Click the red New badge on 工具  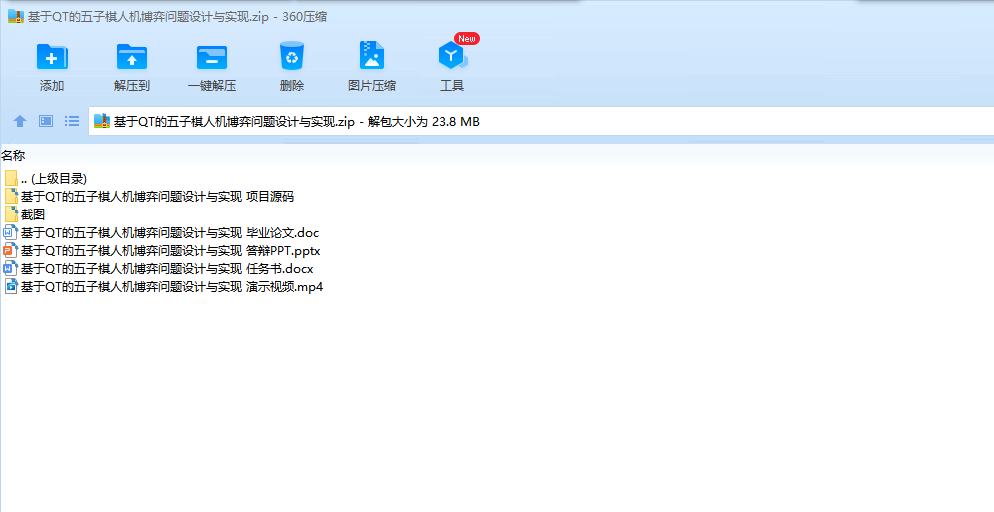click(467, 39)
